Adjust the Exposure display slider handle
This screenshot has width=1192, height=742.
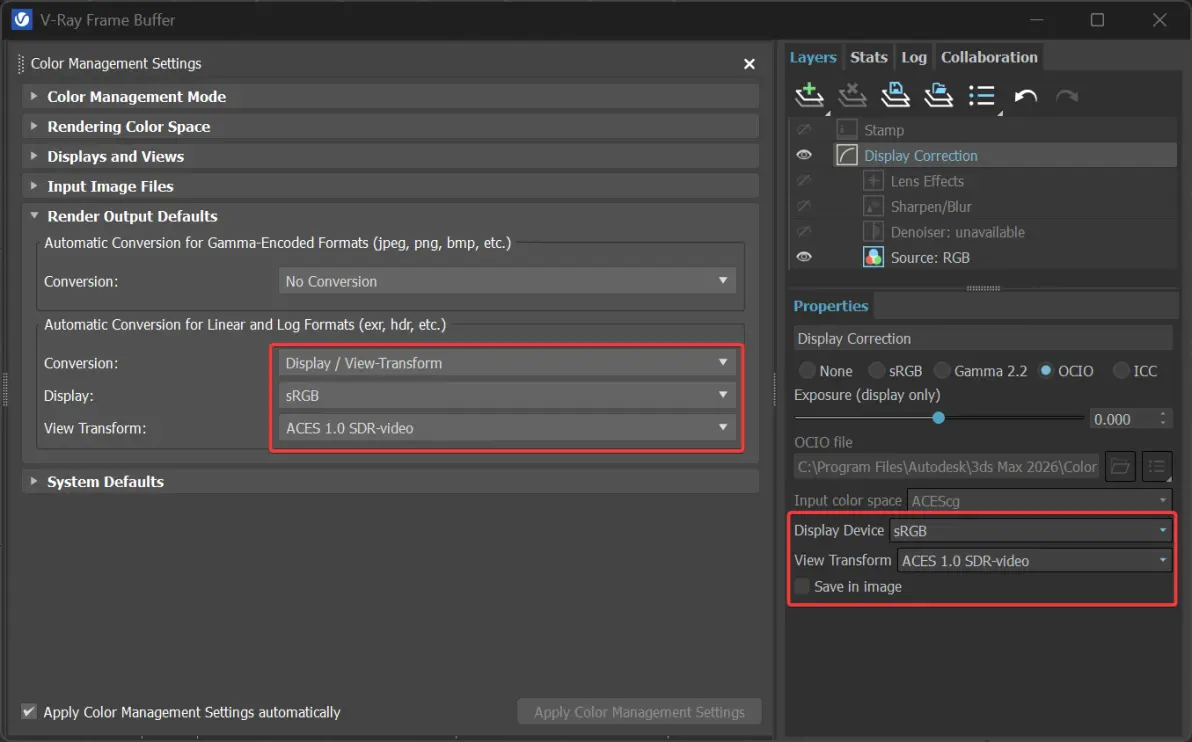tap(939, 417)
